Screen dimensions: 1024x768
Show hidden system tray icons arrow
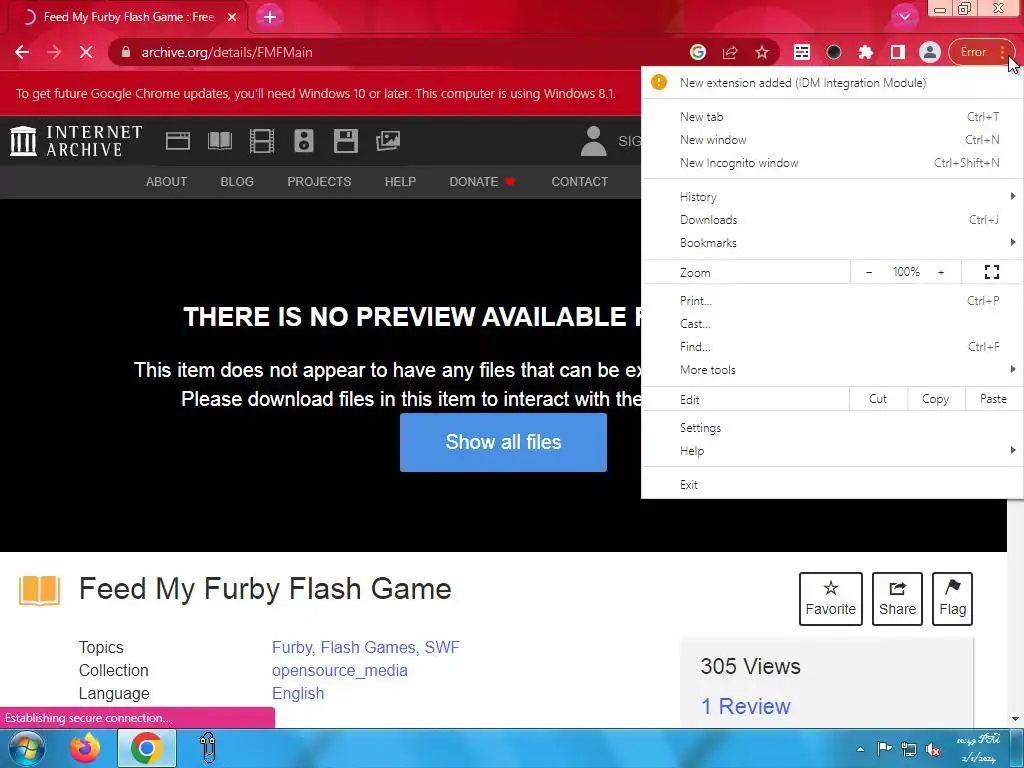[860, 749]
